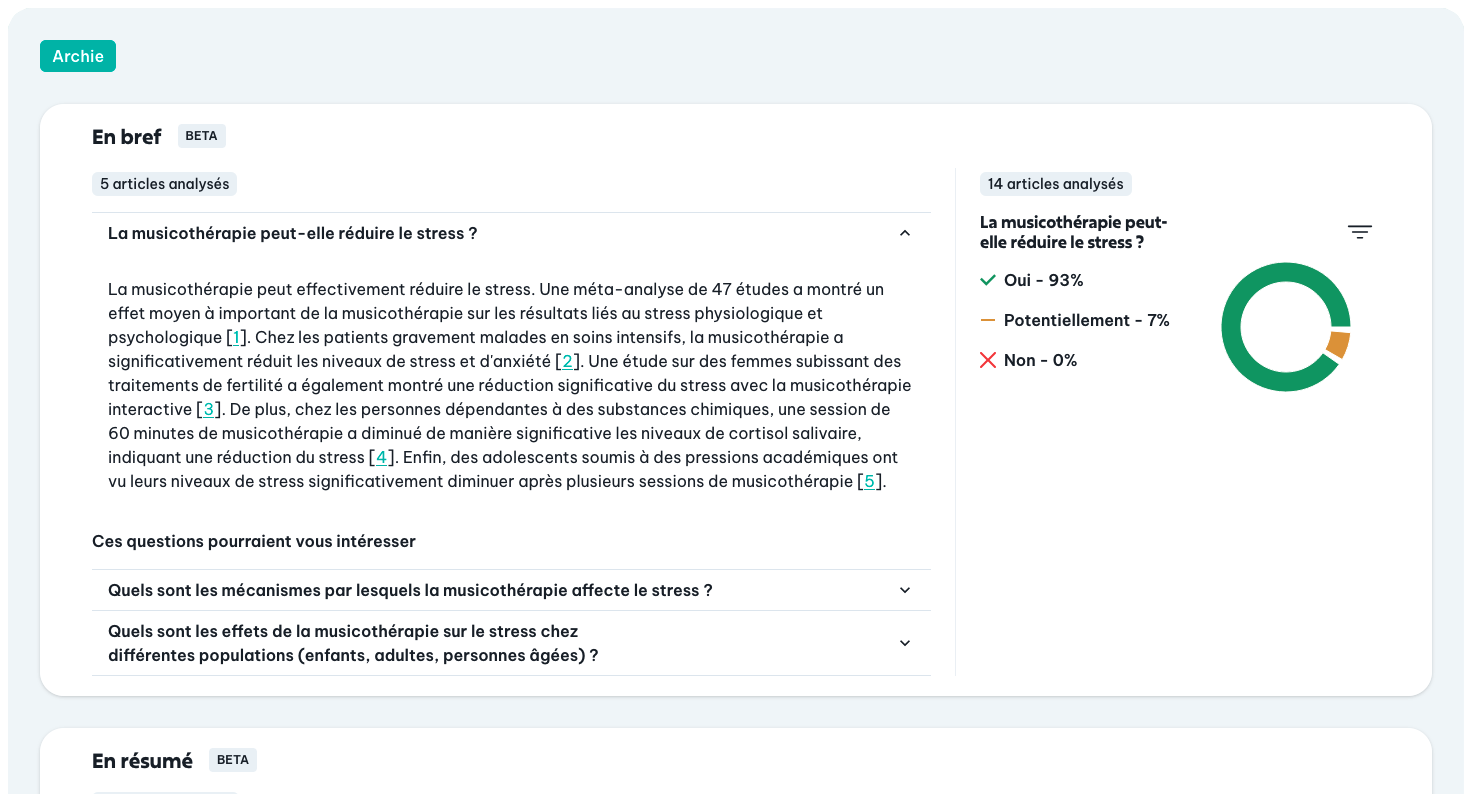
Task: Click the 'En résumé' heading
Action: [x=142, y=761]
